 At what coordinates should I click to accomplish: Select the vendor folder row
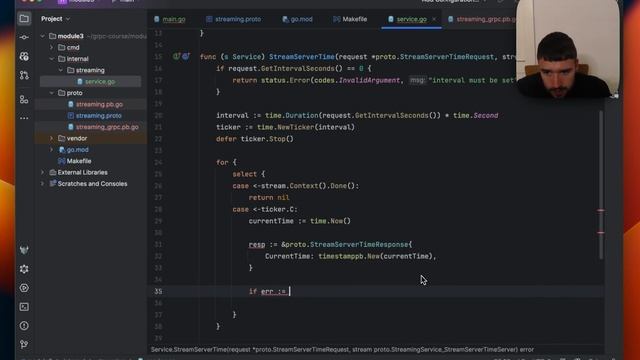pos(91,138)
